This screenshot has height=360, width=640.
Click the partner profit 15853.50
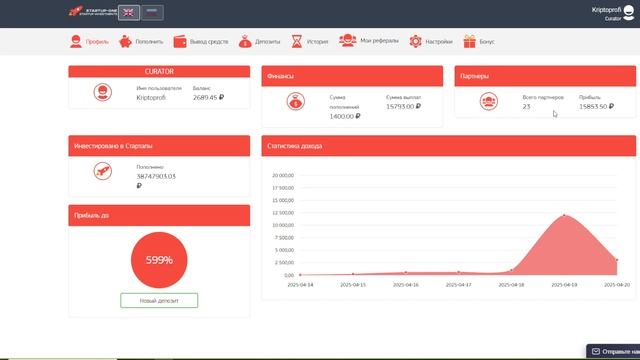pyautogui.click(x=596, y=107)
